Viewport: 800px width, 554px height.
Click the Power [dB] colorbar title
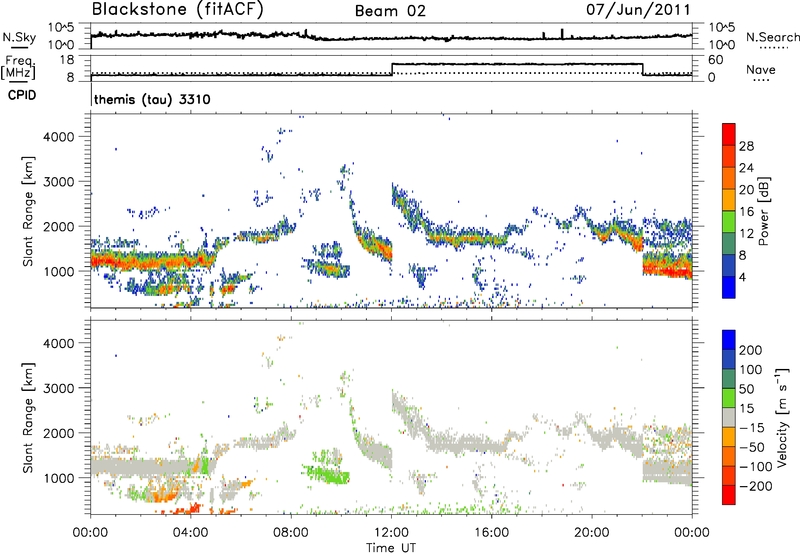(x=763, y=211)
